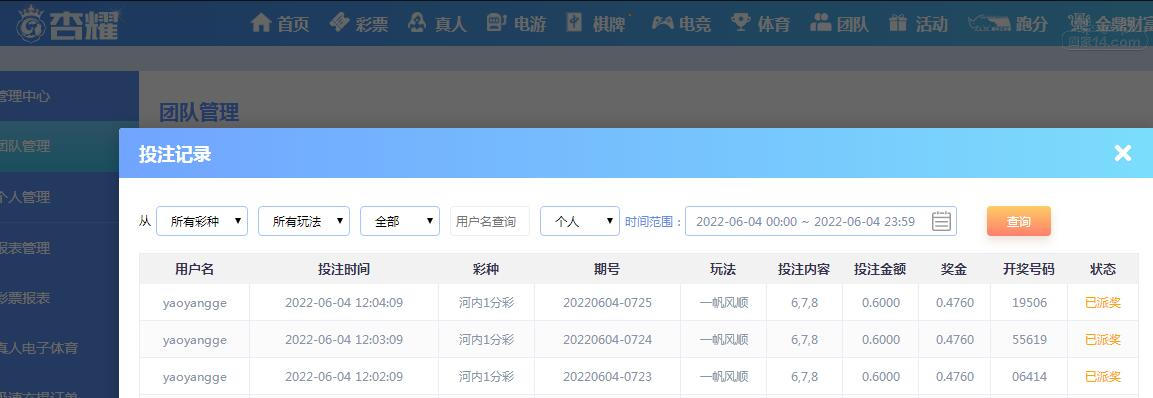
Task: Click the slot machine icon beside 电游
Action: [496, 22]
